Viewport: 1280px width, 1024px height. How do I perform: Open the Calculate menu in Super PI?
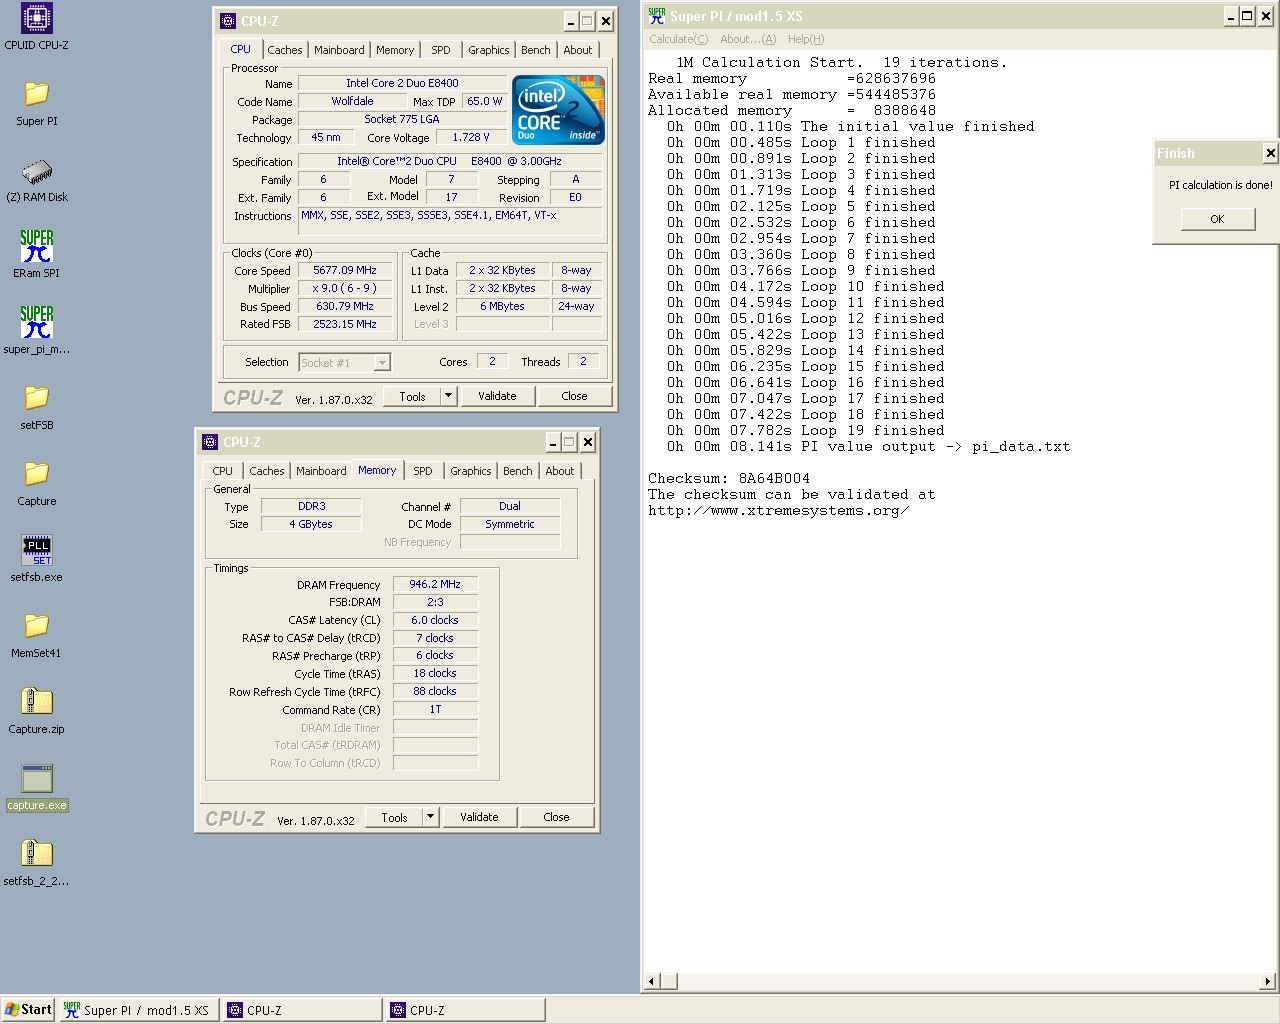pyautogui.click(x=678, y=39)
